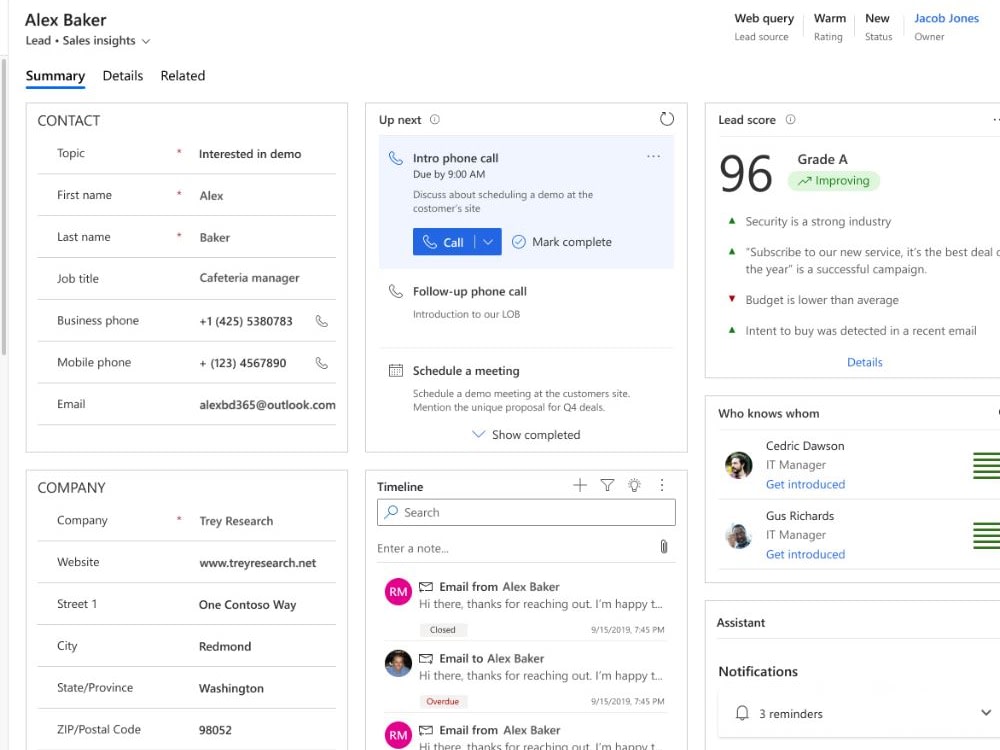This screenshot has height=750, width=1000.
Task: Switch to the Details tab
Action: click(x=122, y=75)
